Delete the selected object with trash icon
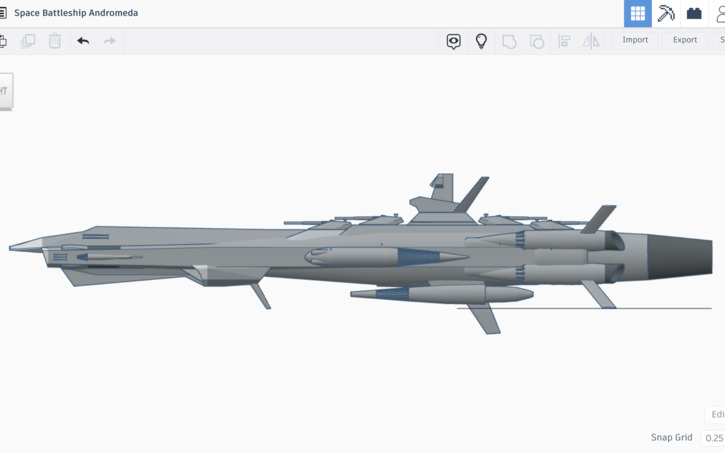Image resolution: width=725 pixels, height=453 pixels. point(55,41)
